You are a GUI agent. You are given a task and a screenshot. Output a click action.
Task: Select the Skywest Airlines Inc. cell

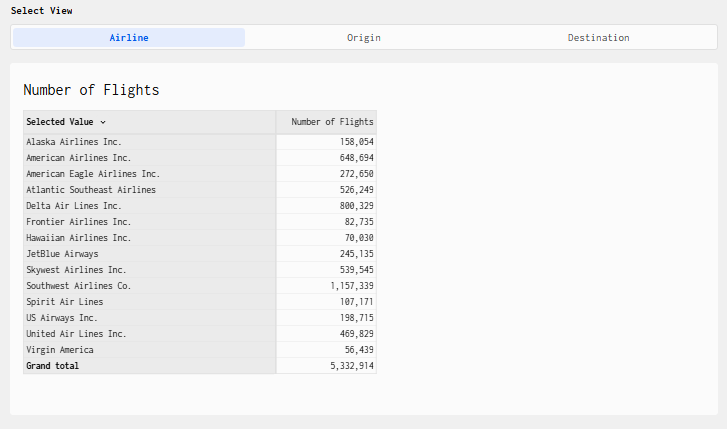tap(76, 270)
